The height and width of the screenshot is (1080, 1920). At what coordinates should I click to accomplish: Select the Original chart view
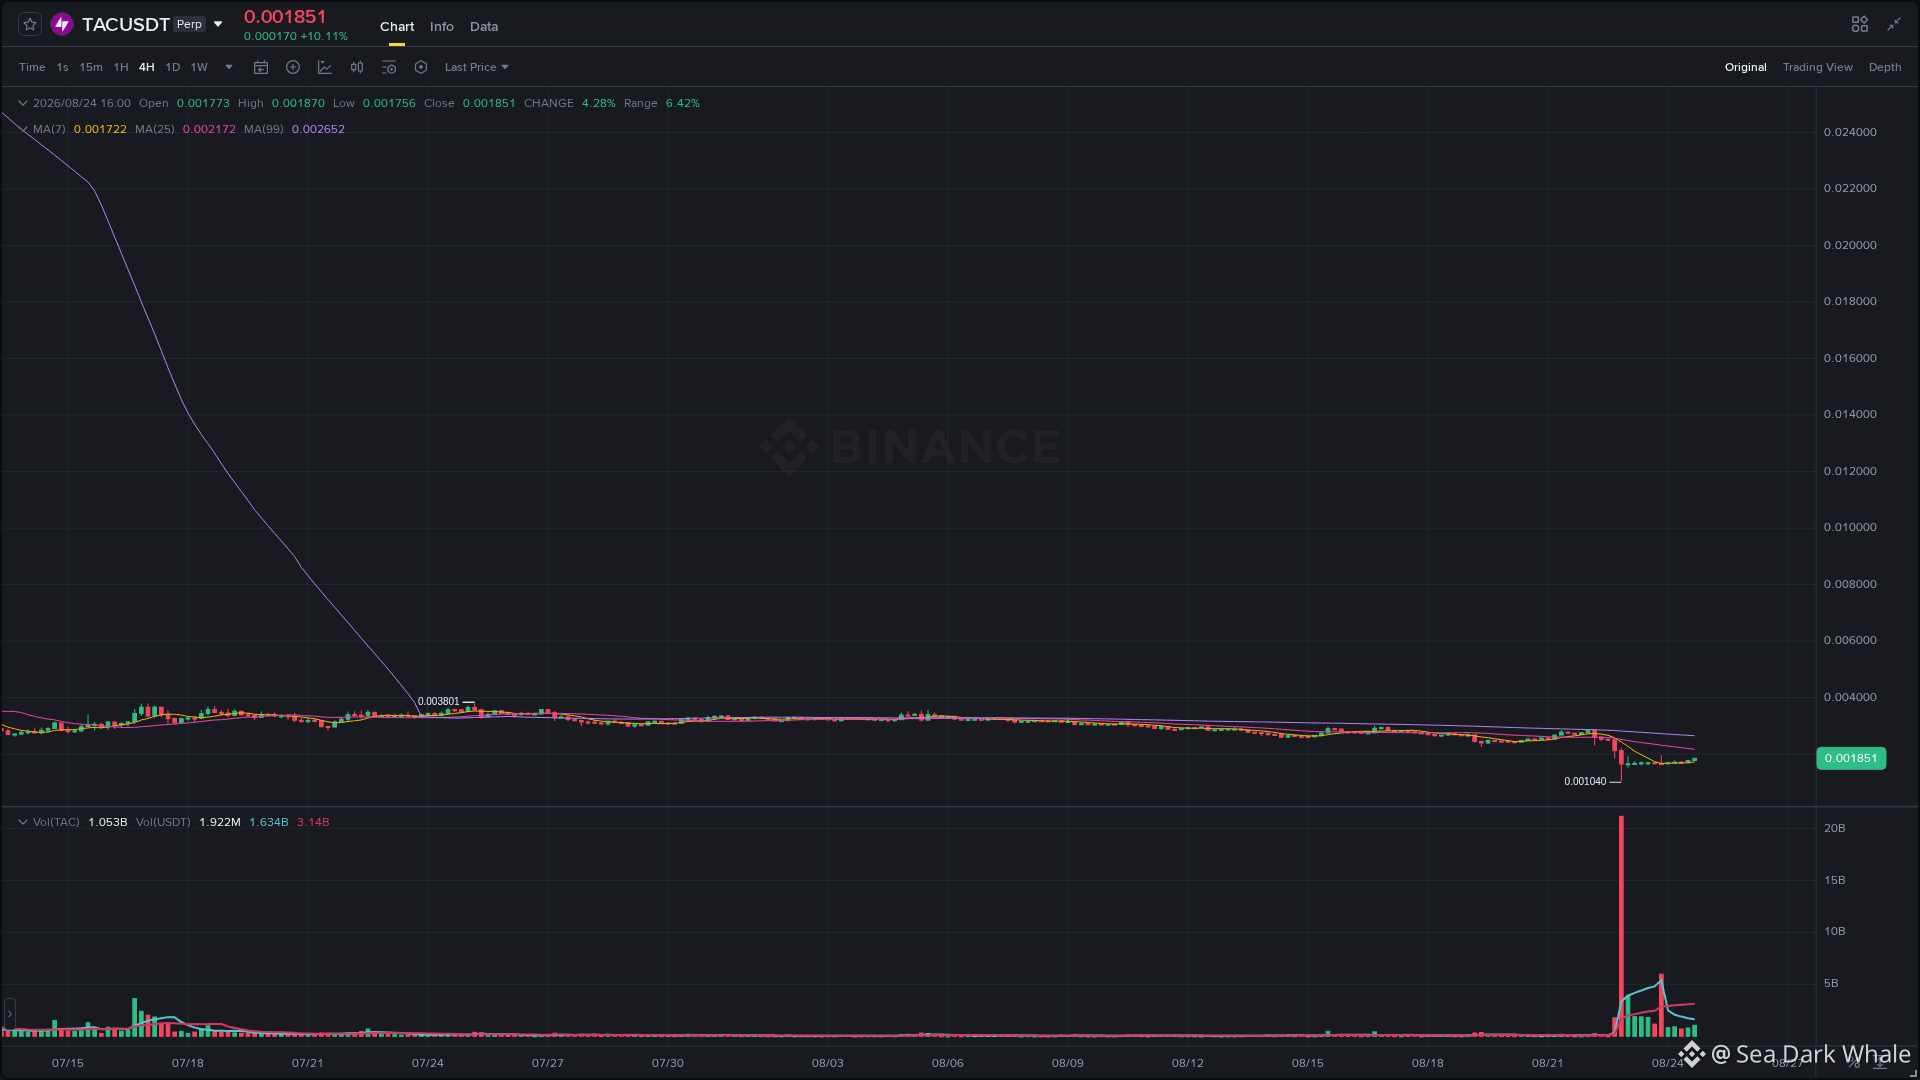point(1746,67)
